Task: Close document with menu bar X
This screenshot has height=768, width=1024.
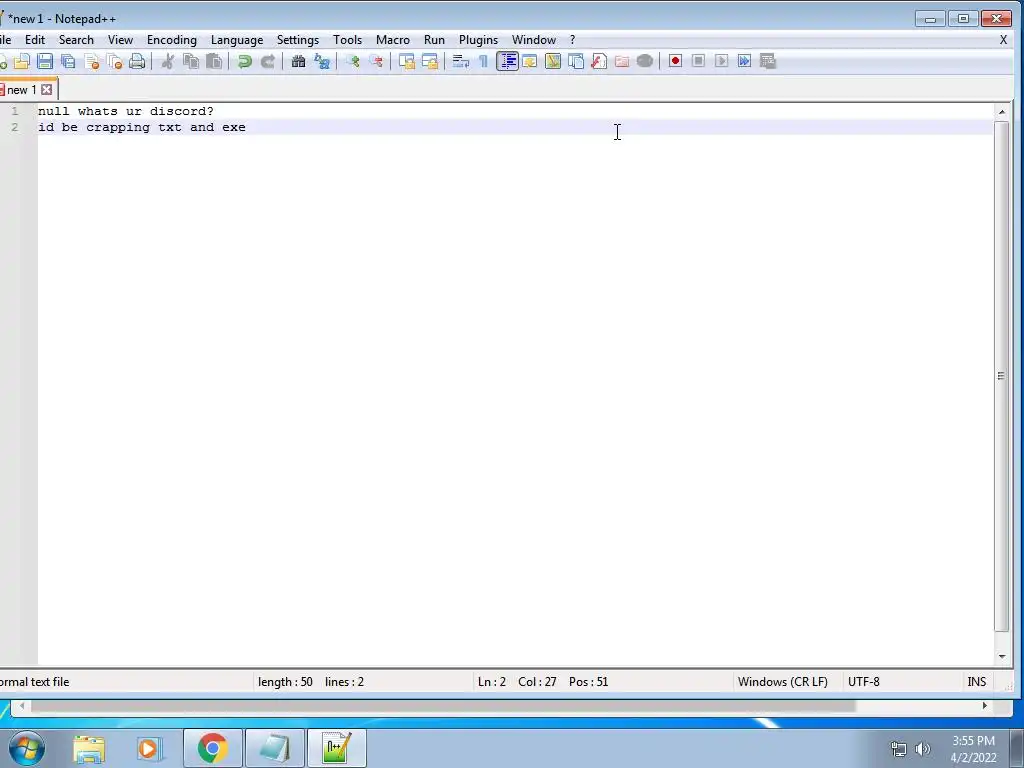Action: (1003, 40)
